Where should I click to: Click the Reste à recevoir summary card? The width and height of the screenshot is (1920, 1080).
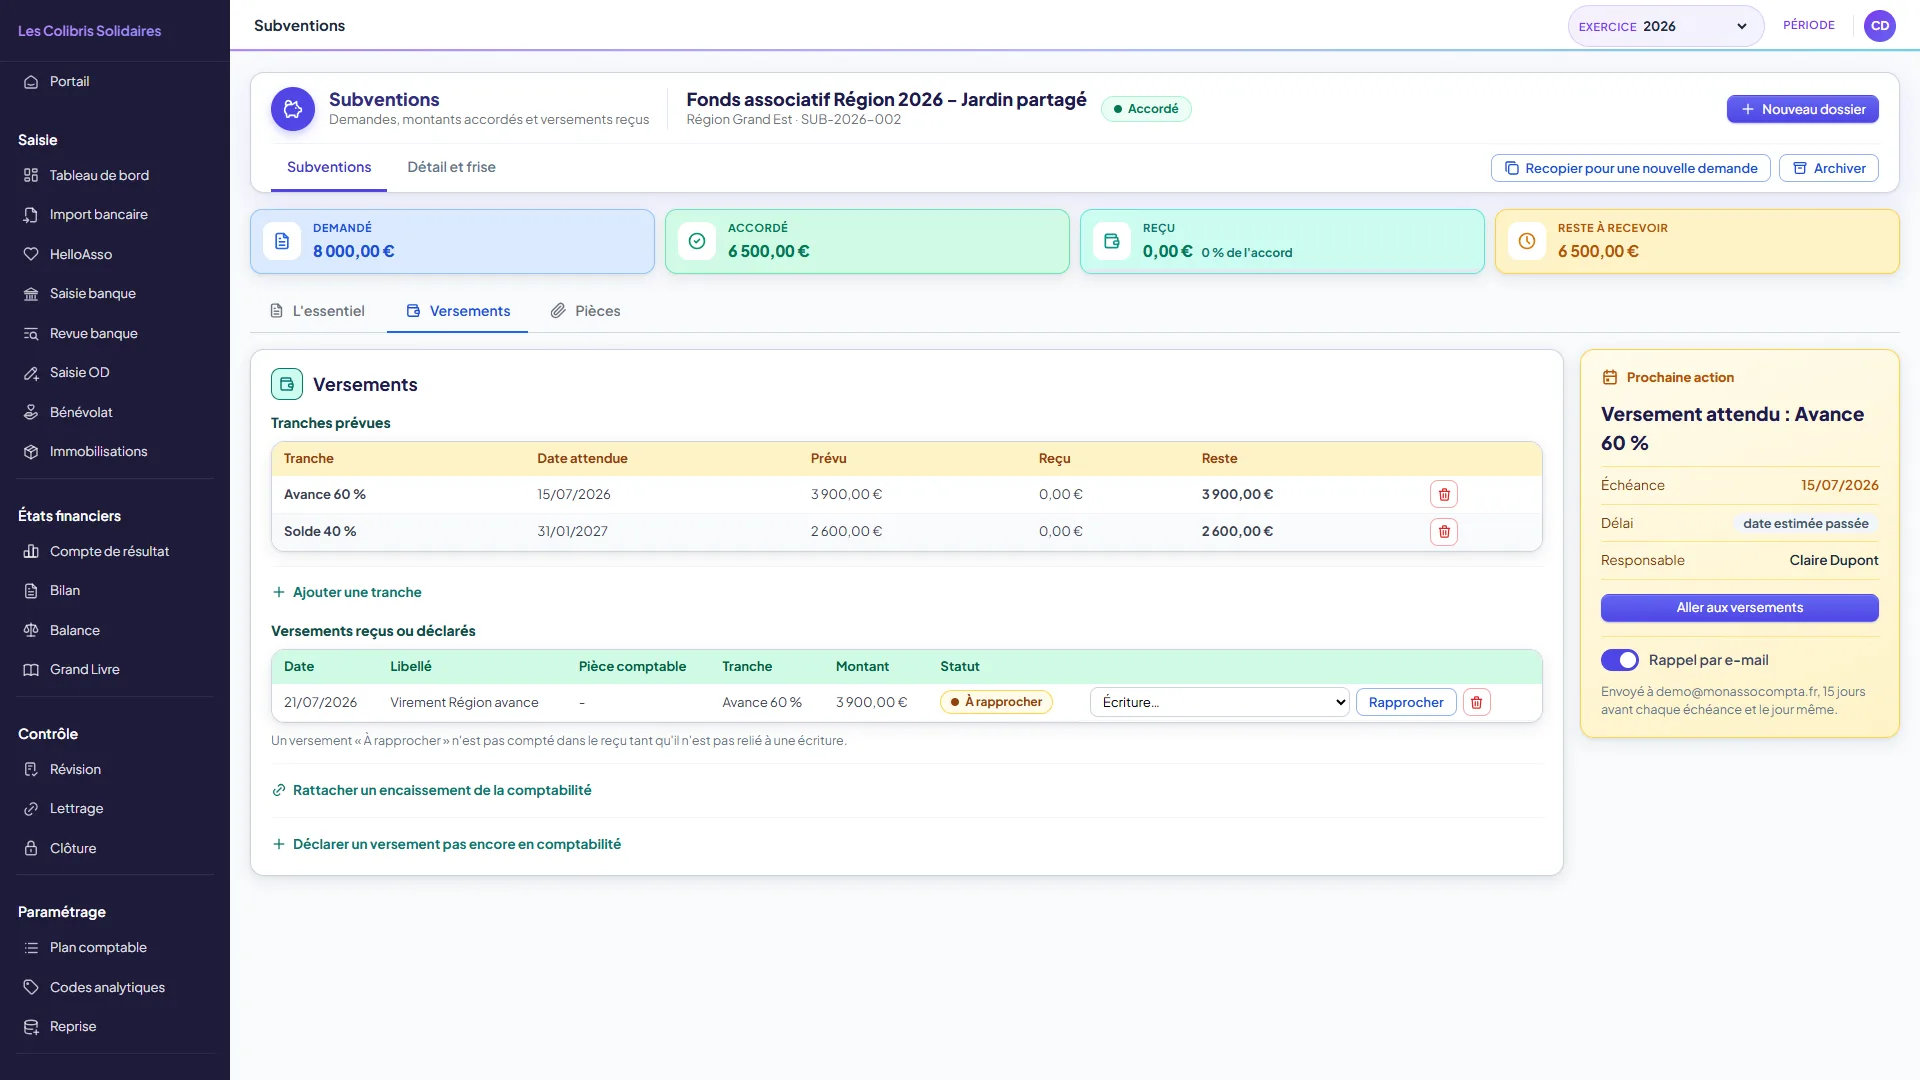pyautogui.click(x=1697, y=242)
